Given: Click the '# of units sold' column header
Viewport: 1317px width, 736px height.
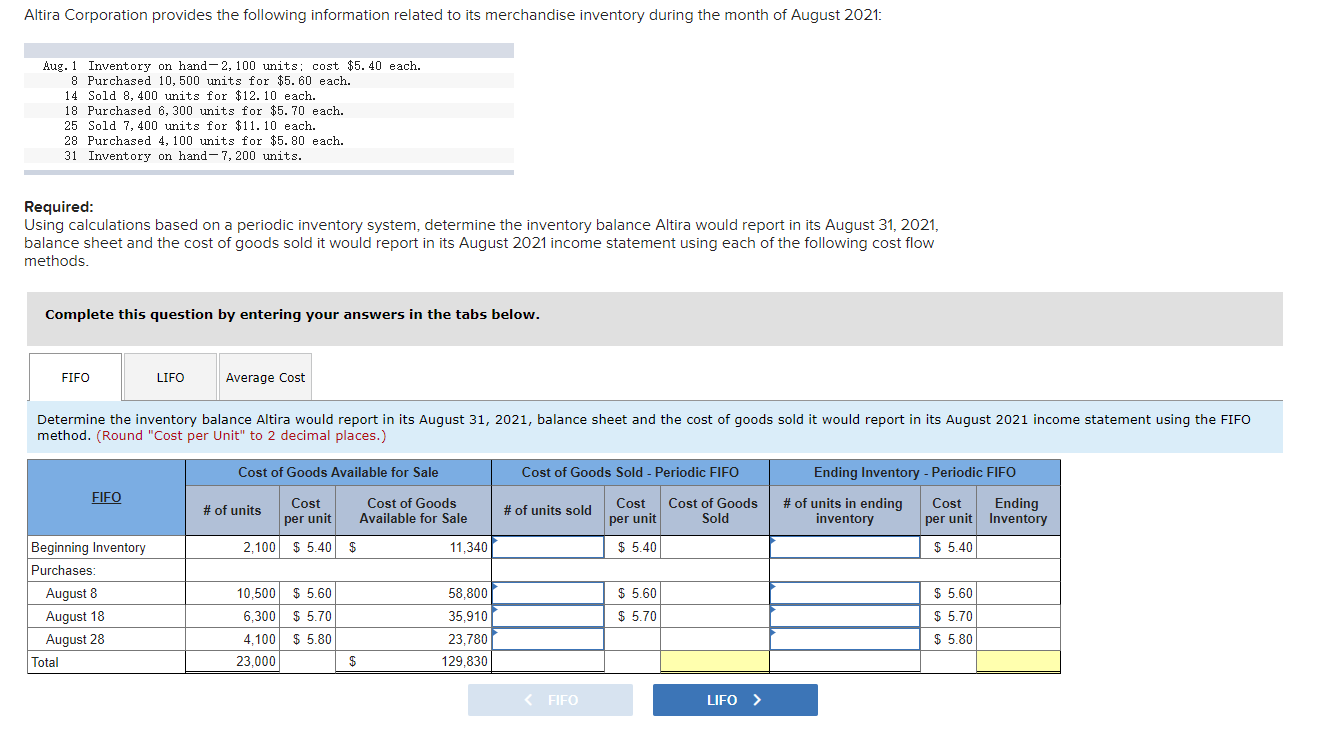Looking at the screenshot, I should tap(548, 511).
